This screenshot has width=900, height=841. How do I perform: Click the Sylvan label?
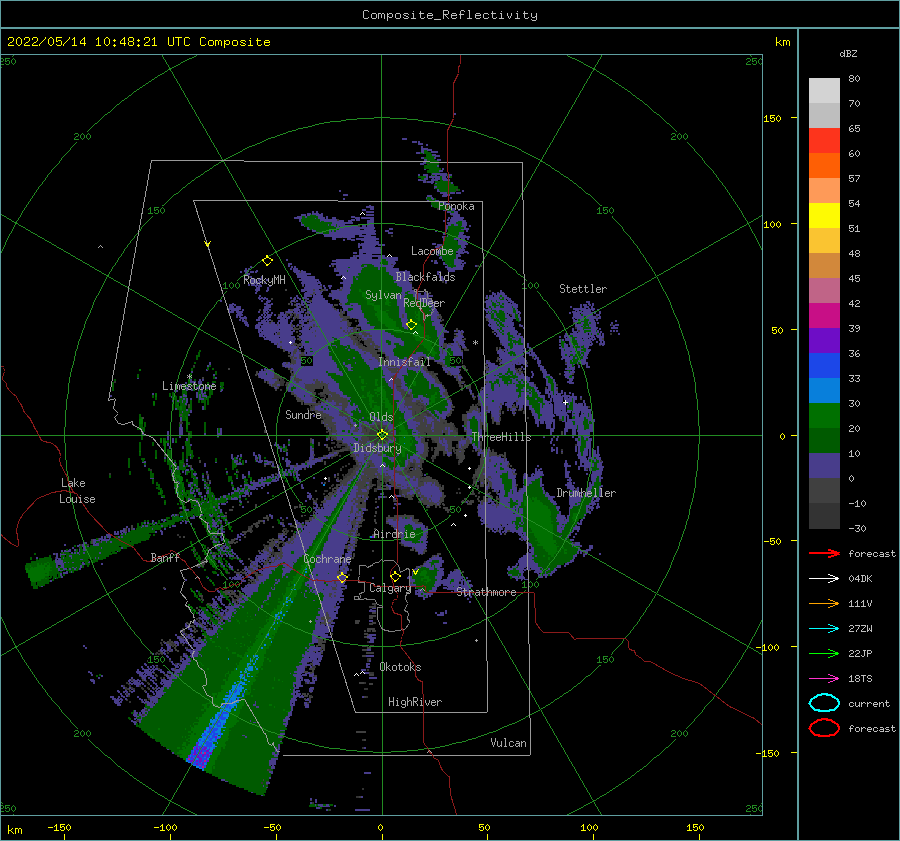[x=383, y=295]
